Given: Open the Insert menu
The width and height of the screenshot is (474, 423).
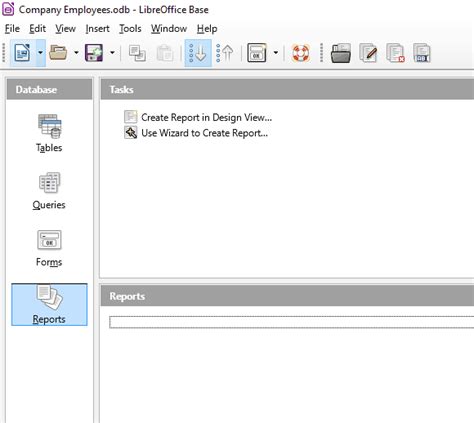Looking at the screenshot, I should click(97, 29).
